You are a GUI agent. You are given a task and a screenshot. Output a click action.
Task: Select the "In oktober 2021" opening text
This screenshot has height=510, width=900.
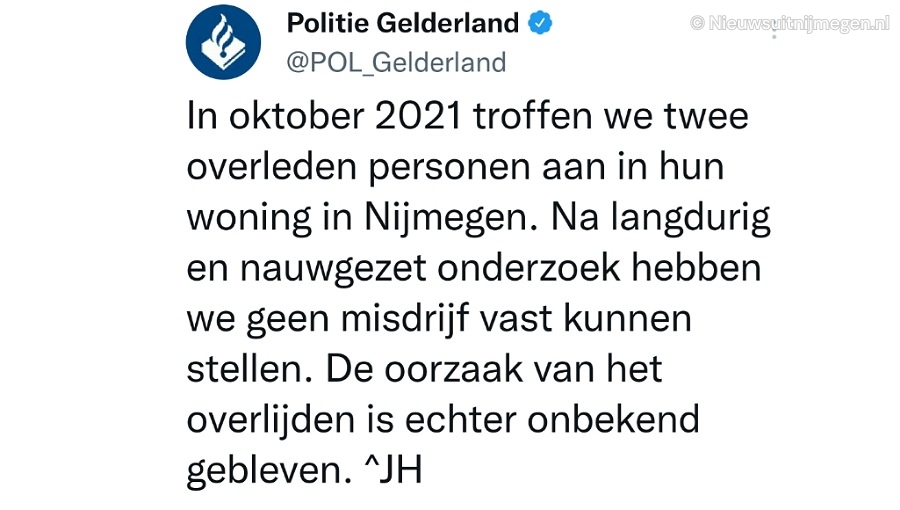tap(324, 116)
